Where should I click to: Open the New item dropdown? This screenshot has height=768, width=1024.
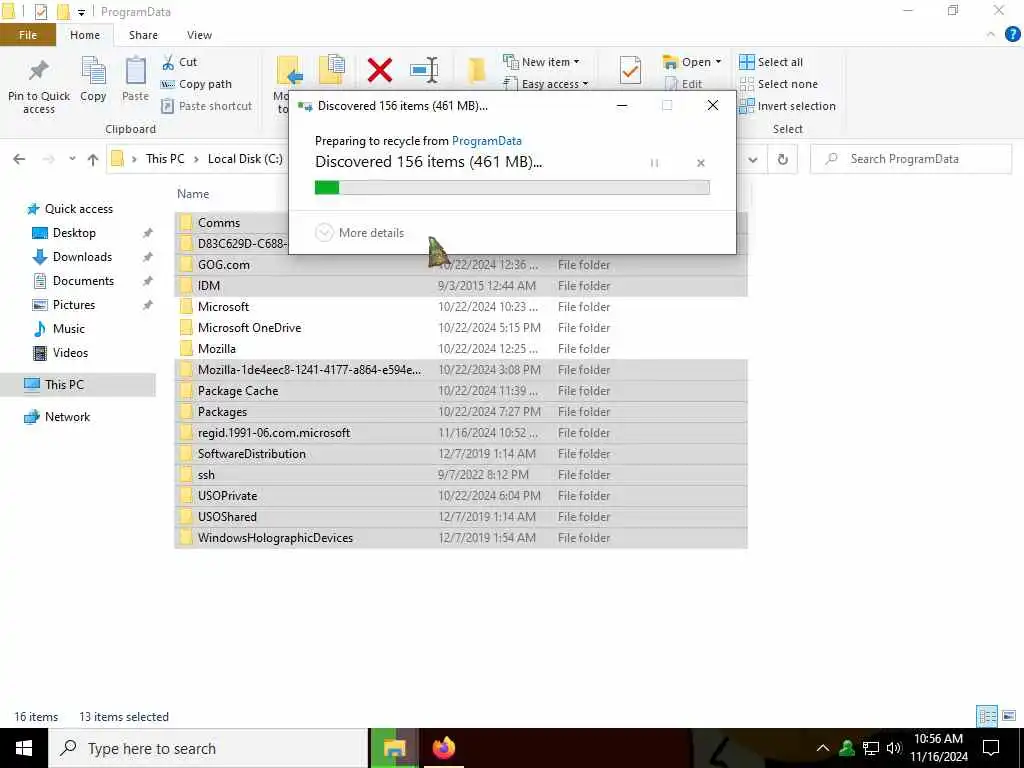[541, 62]
